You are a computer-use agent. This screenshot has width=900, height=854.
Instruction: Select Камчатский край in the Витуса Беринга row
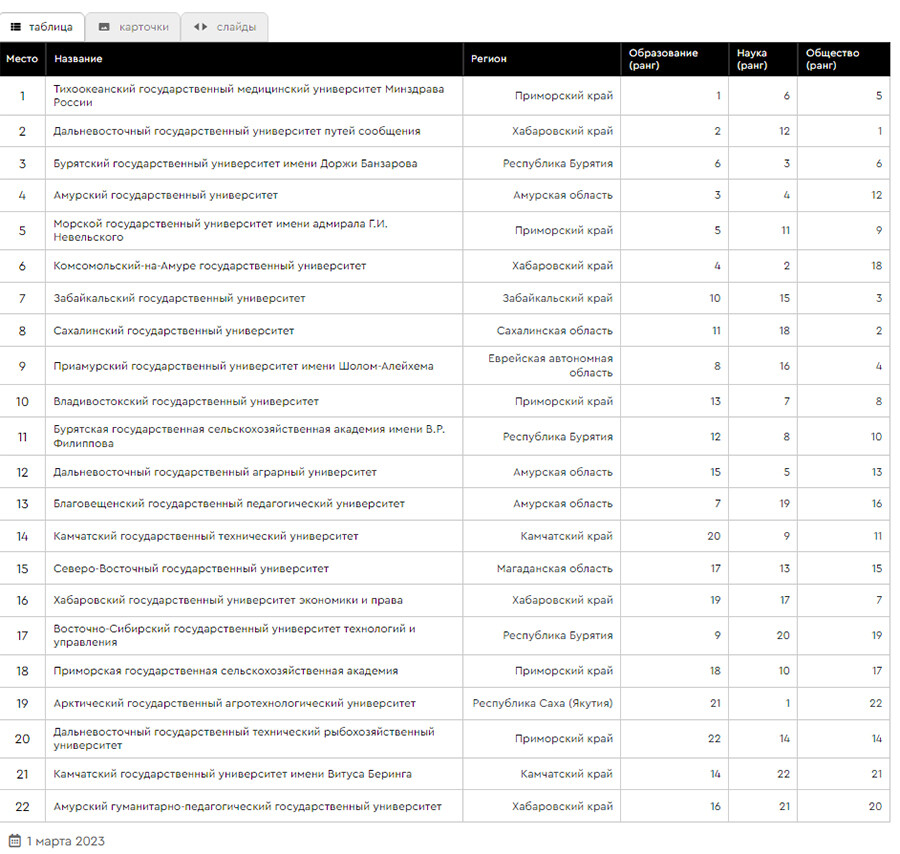[x=567, y=774]
